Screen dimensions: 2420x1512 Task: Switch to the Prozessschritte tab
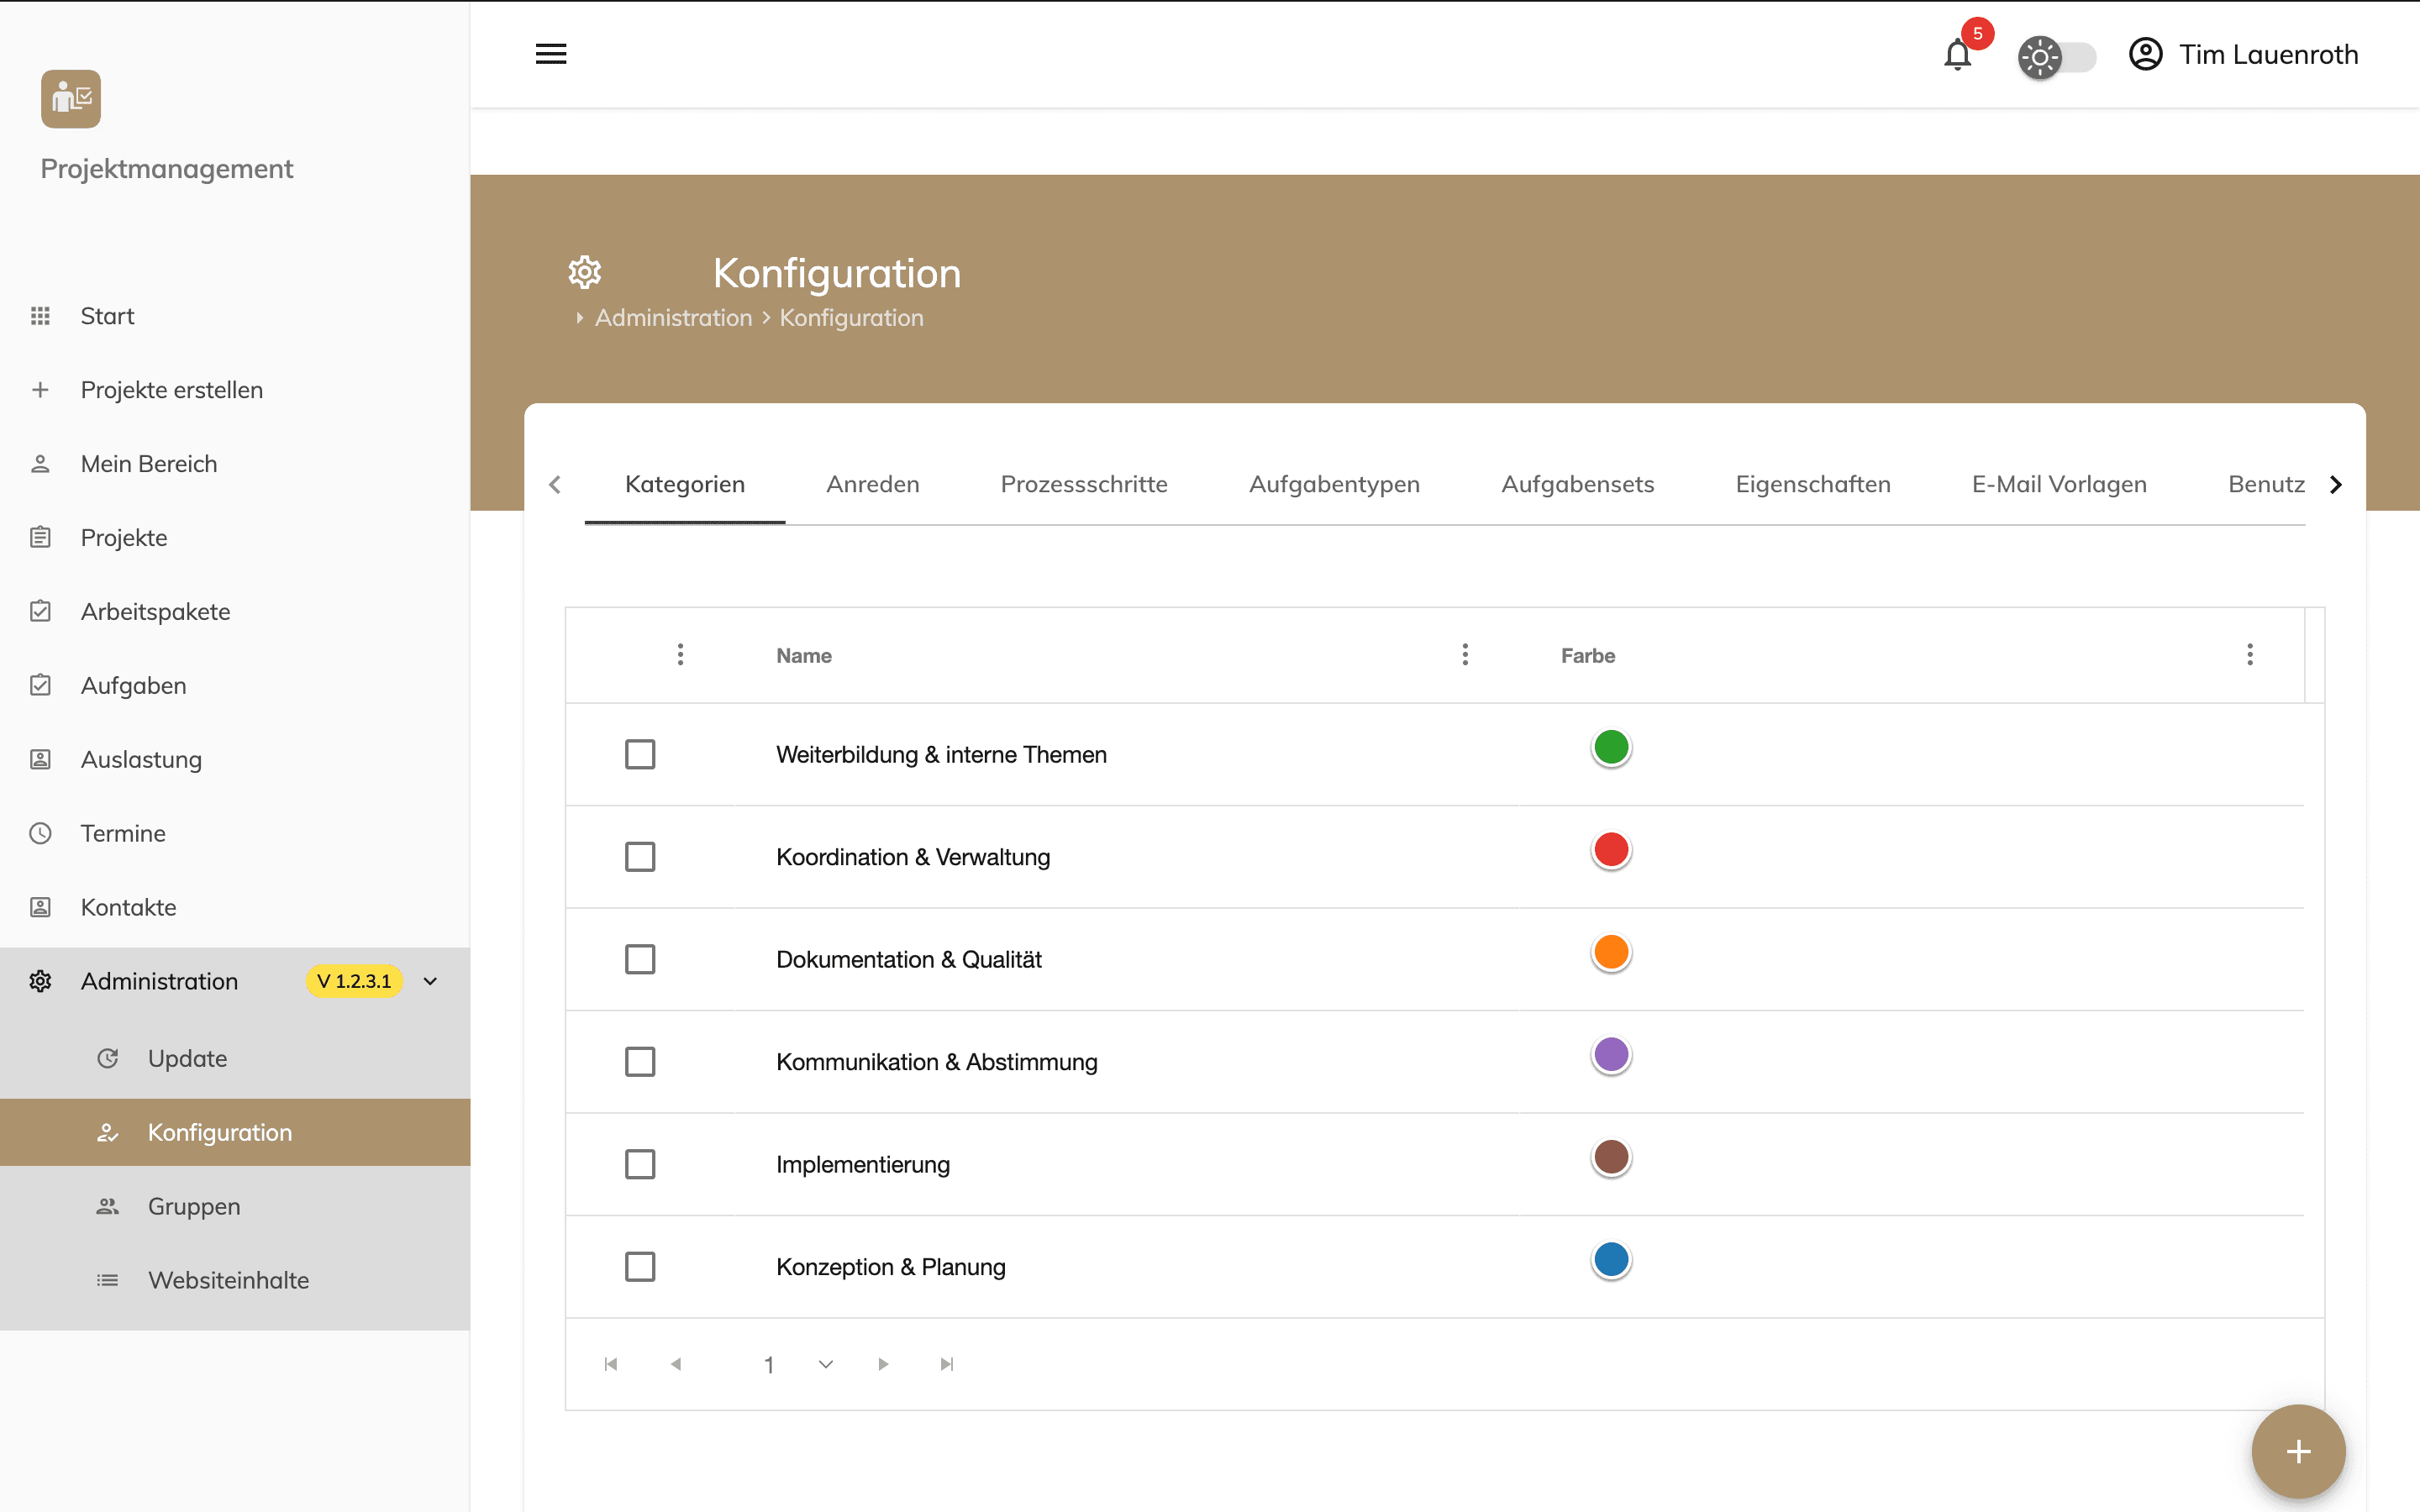[1084, 485]
